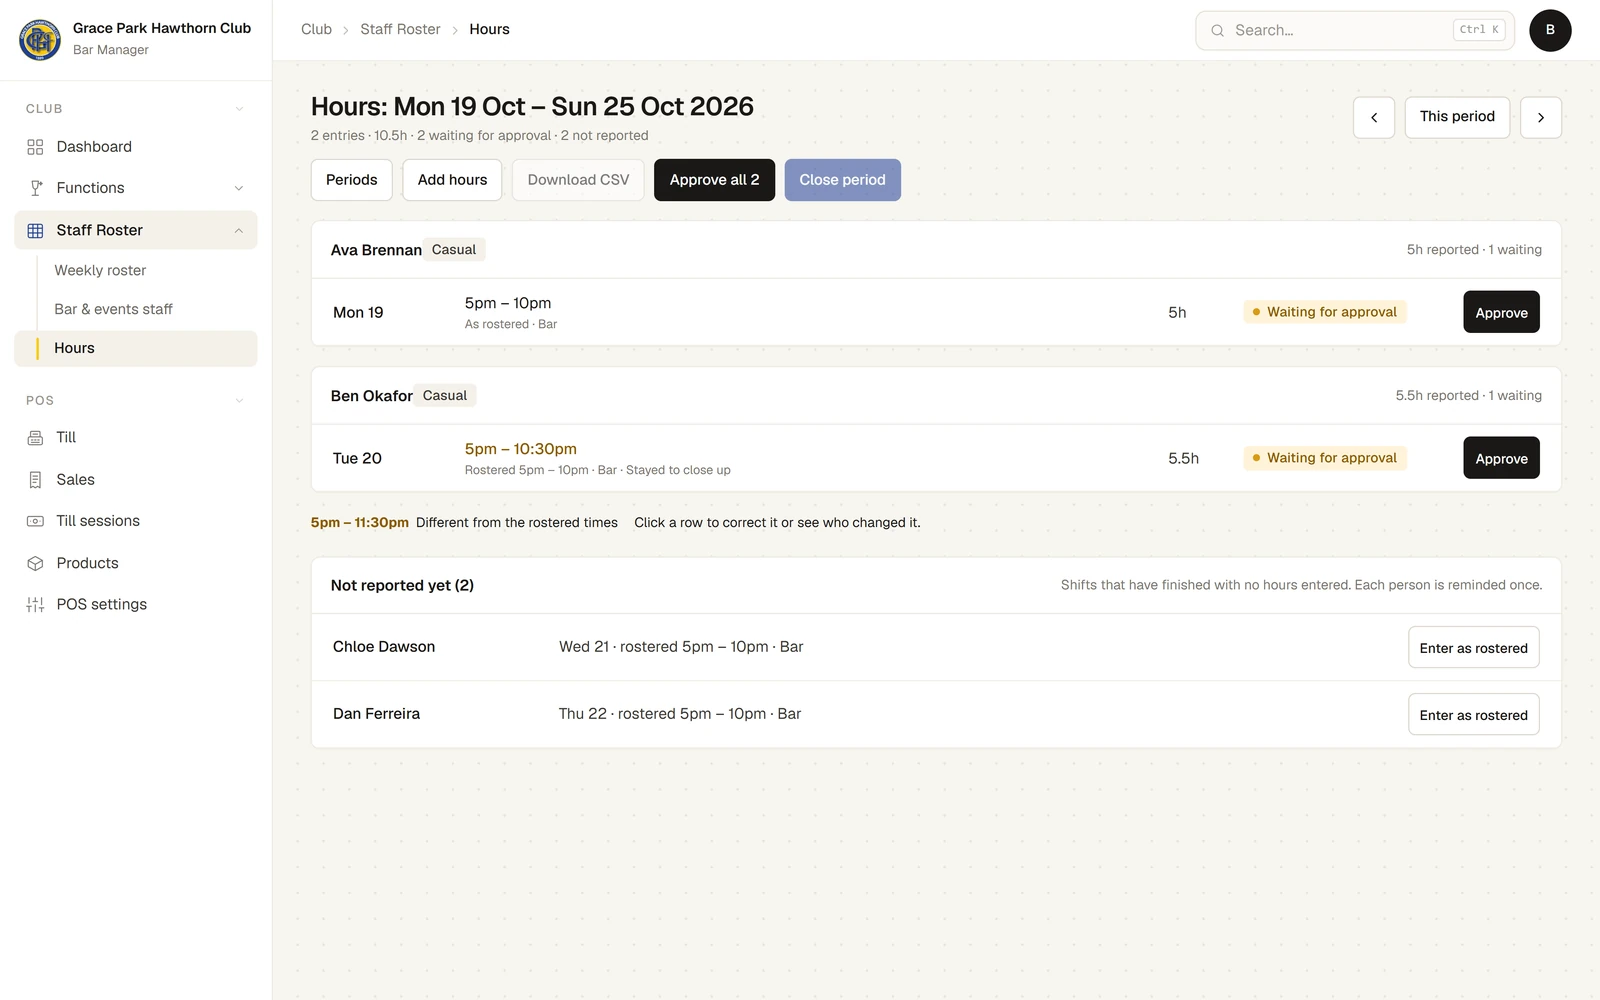Image resolution: width=1600 pixels, height=1000 pixels.
Task: Expand the Functions submenu chevron
Action: (239, 188)
